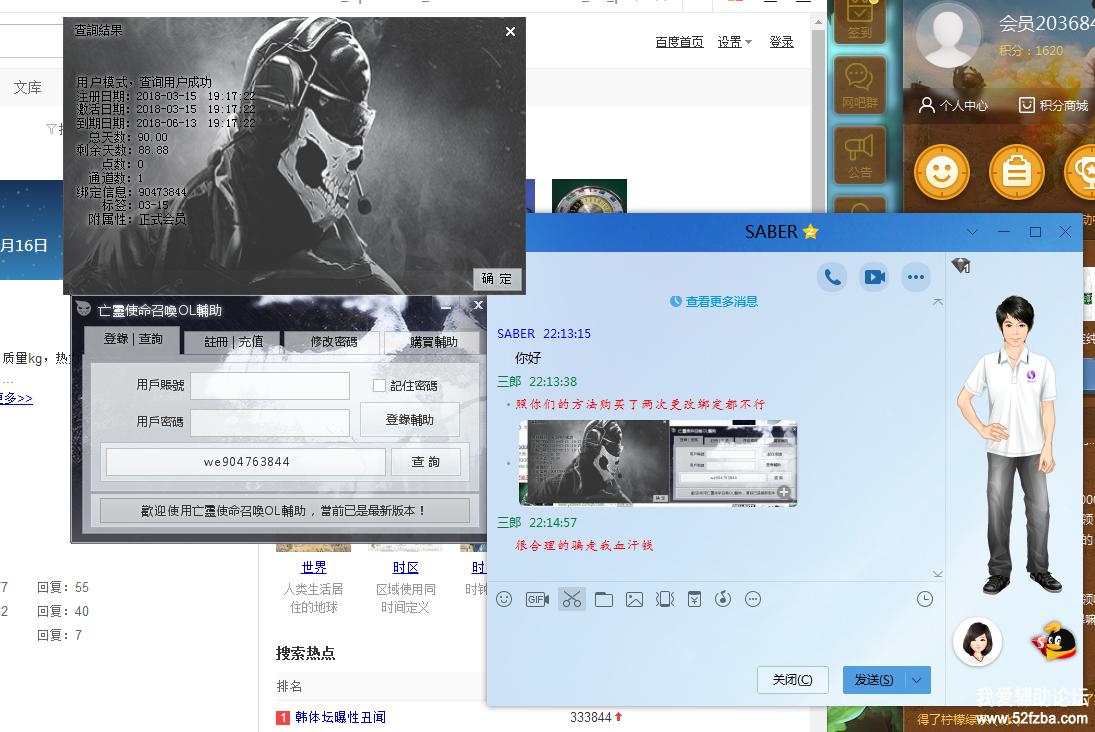Screen dimensions: 1095x732
Task: Send a picture using the image icon
Action: coord(634,599)
